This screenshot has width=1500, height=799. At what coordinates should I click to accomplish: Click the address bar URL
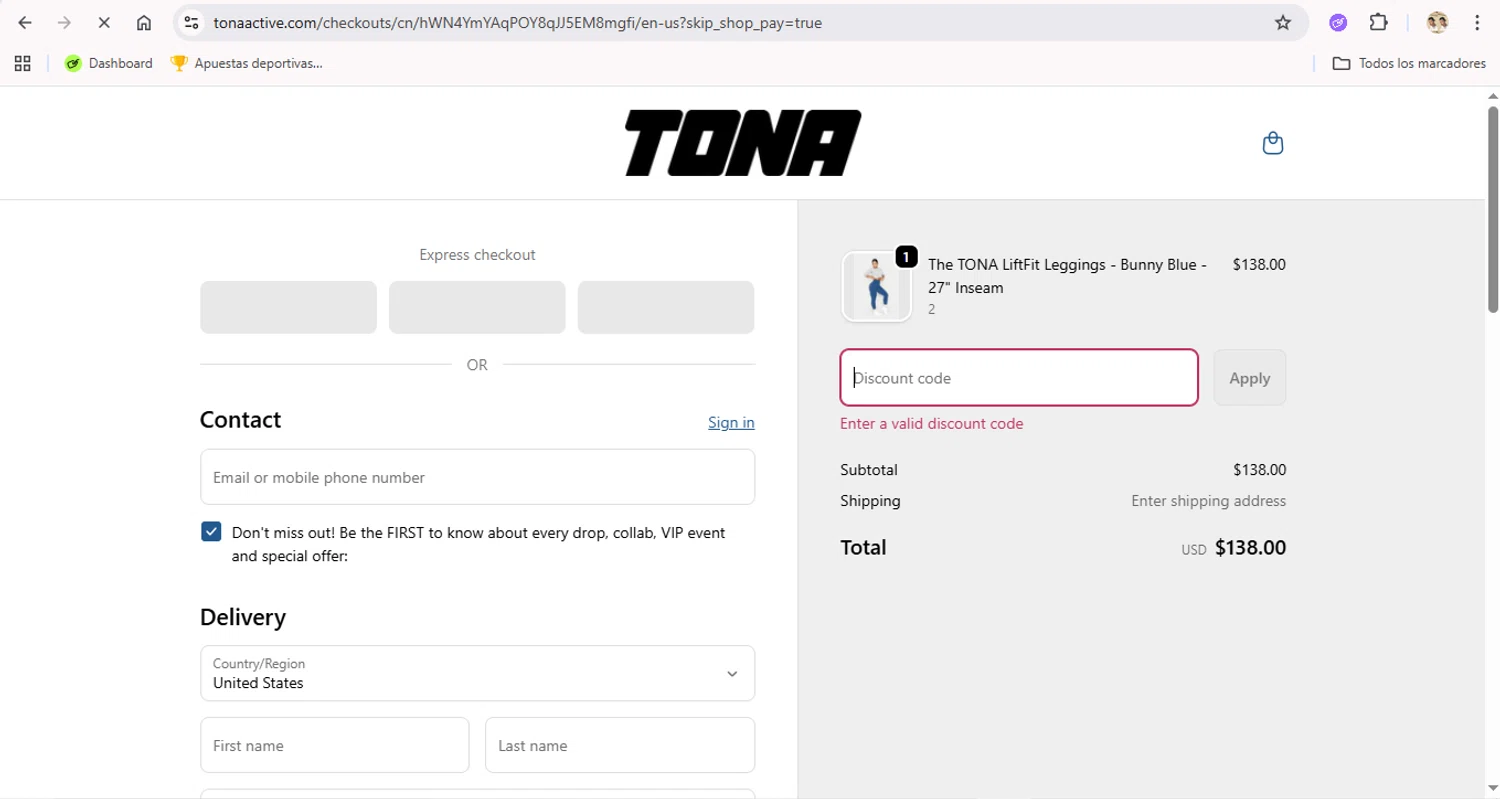(518, 23)
